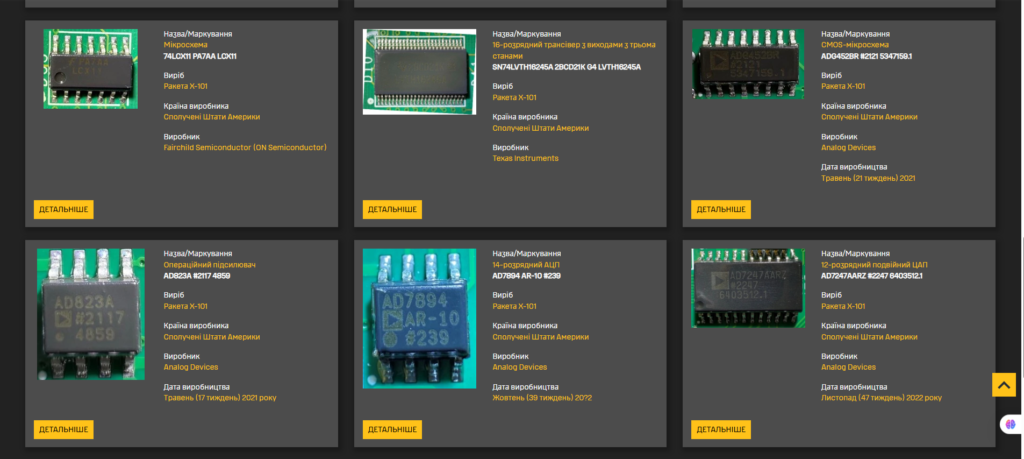The height and width of the screenshot is (459, 1024).
Task: Click marking text '74LCX11 PA7AA LCX11'
Action: coord(200,57)
